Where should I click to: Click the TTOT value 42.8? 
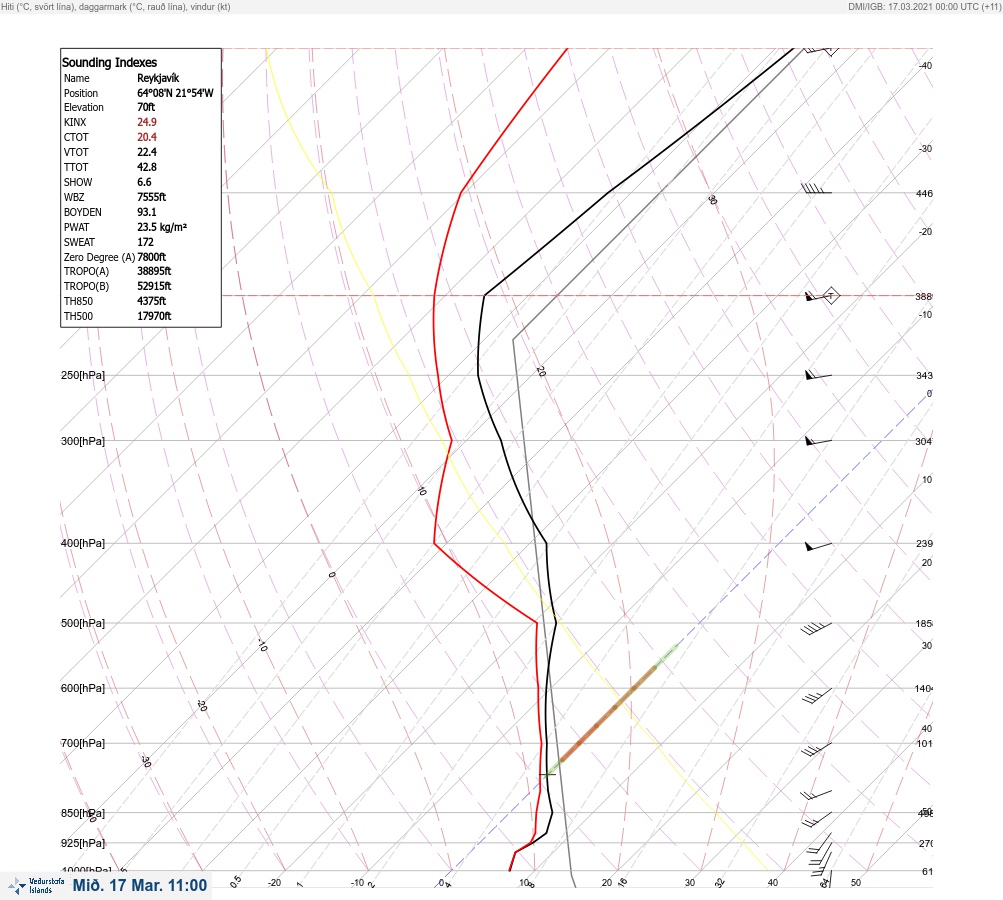point(146,167)
